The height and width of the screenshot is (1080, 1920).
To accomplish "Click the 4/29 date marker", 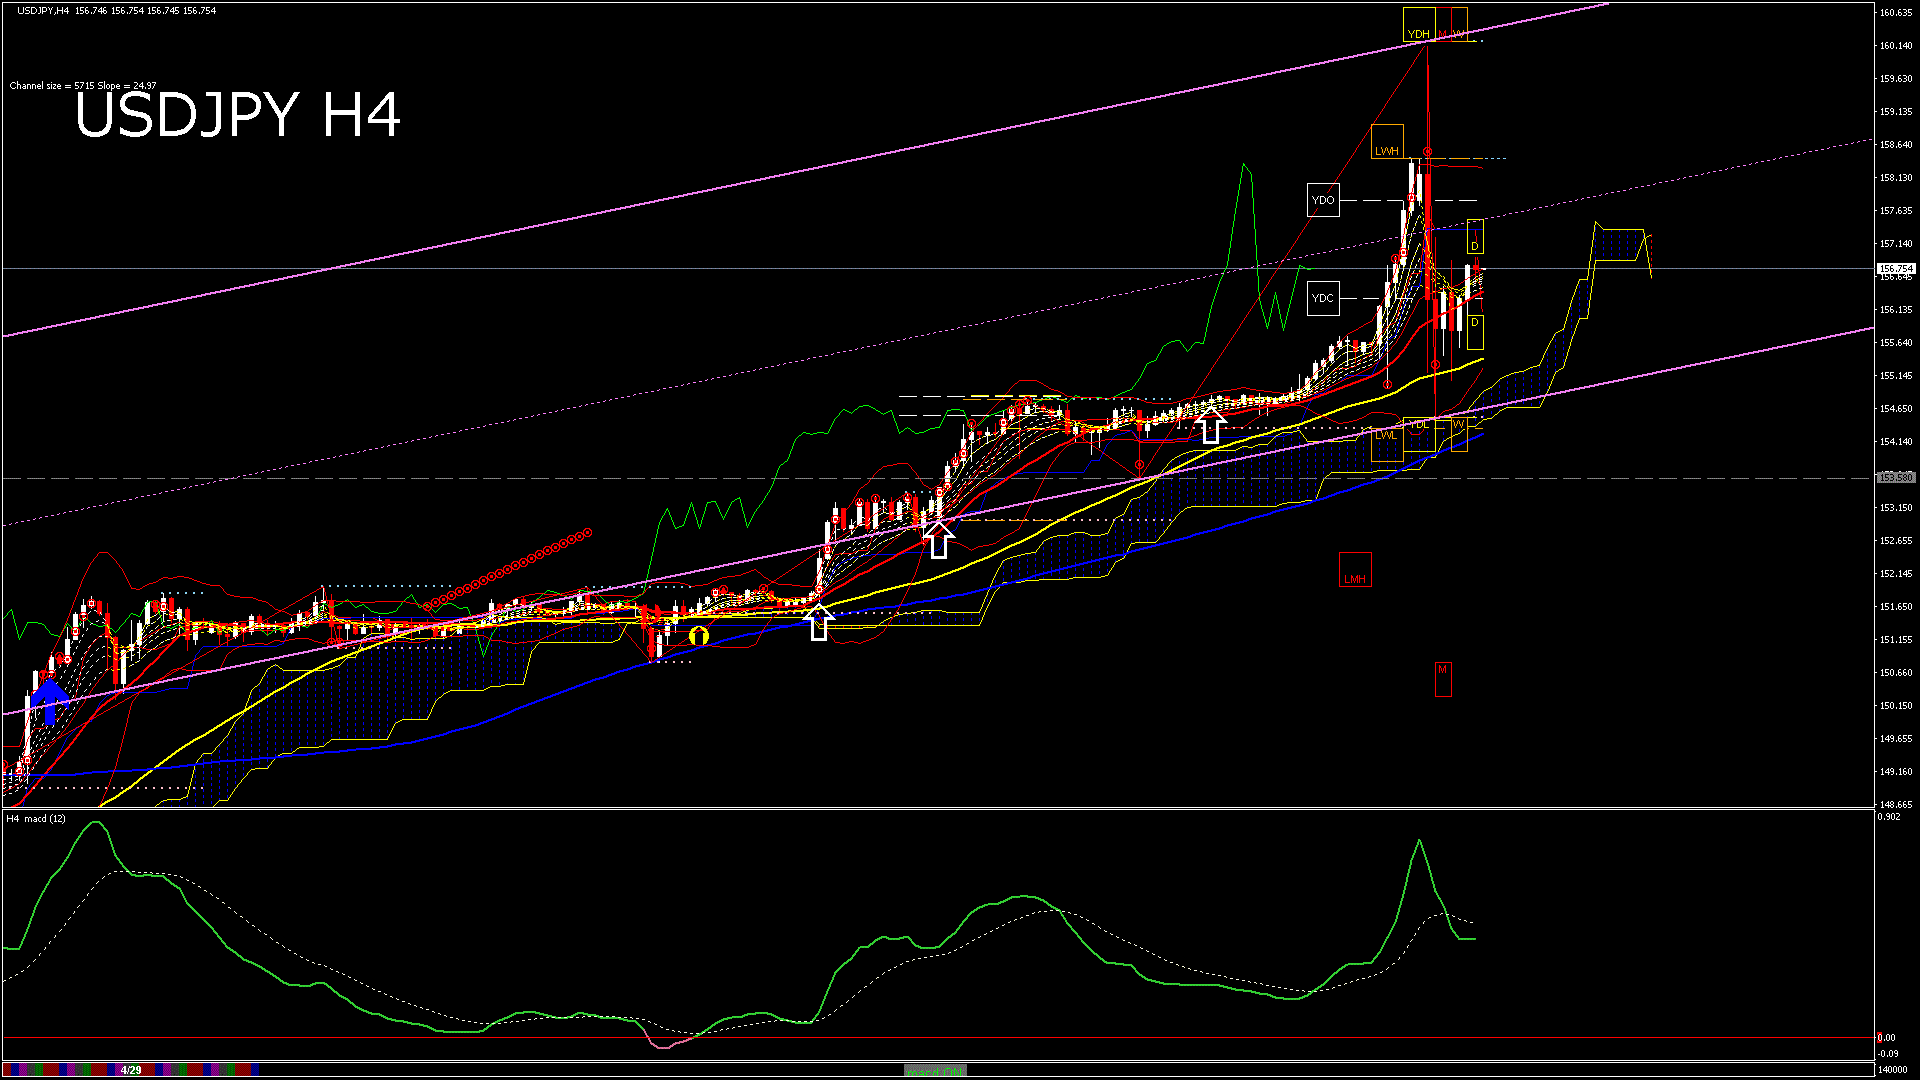I will tap(131, 1070).
